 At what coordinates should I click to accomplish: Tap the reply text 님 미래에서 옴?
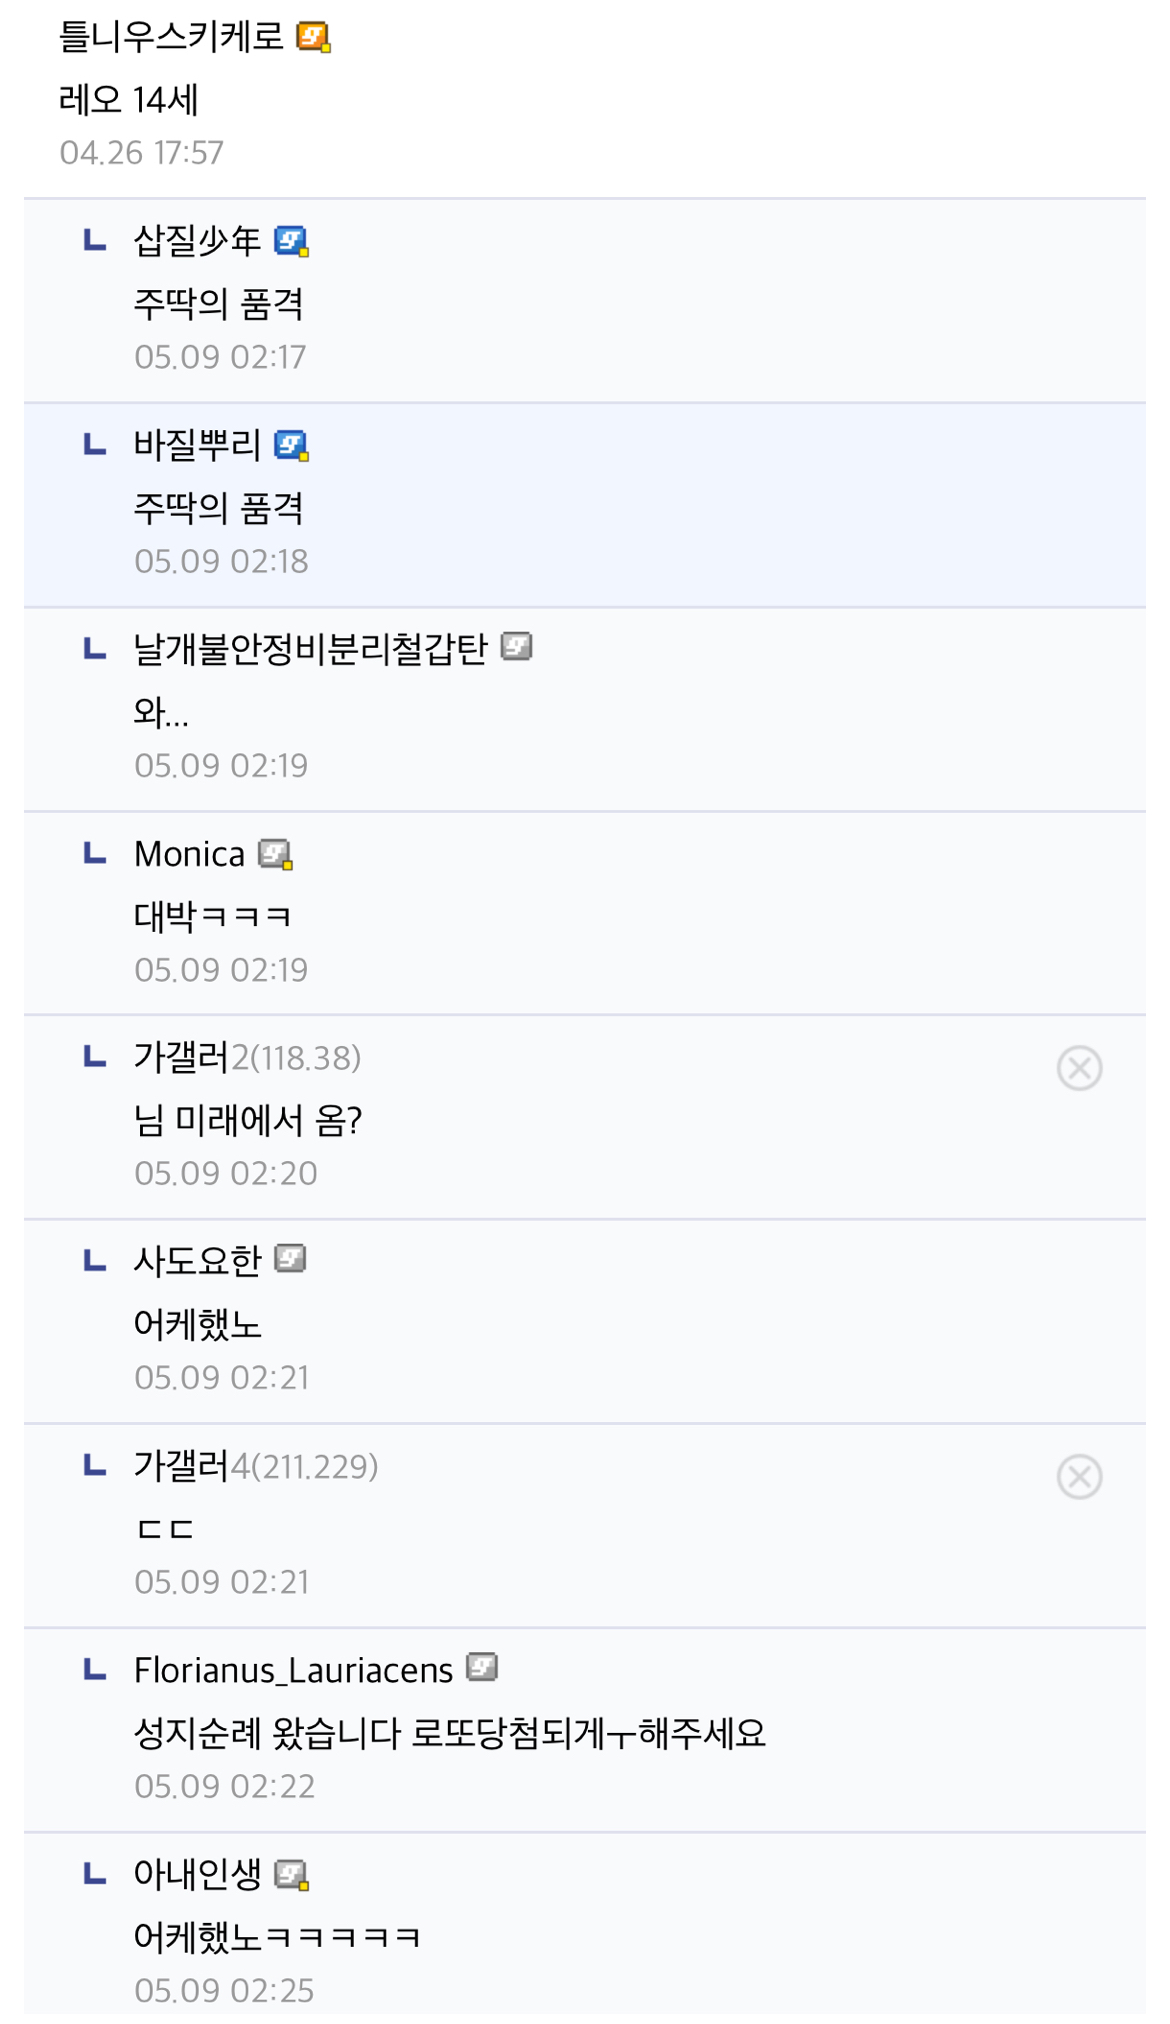pos(247,1121)
